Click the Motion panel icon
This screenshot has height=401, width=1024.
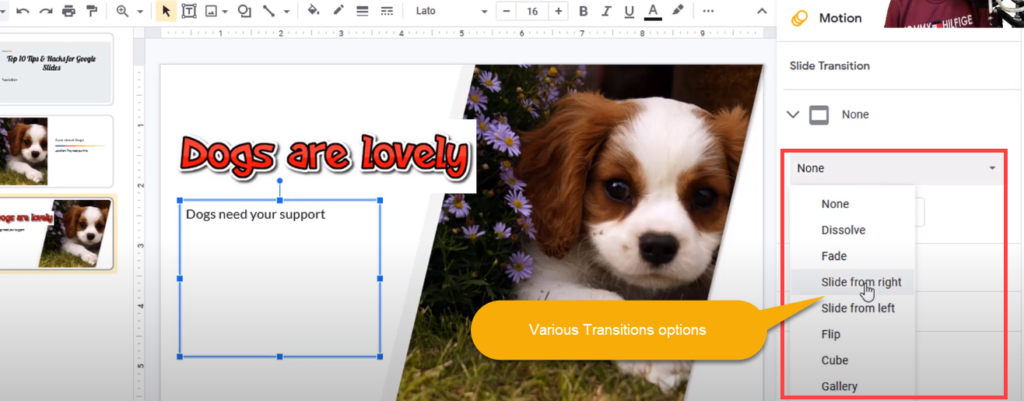pos(799,18)
